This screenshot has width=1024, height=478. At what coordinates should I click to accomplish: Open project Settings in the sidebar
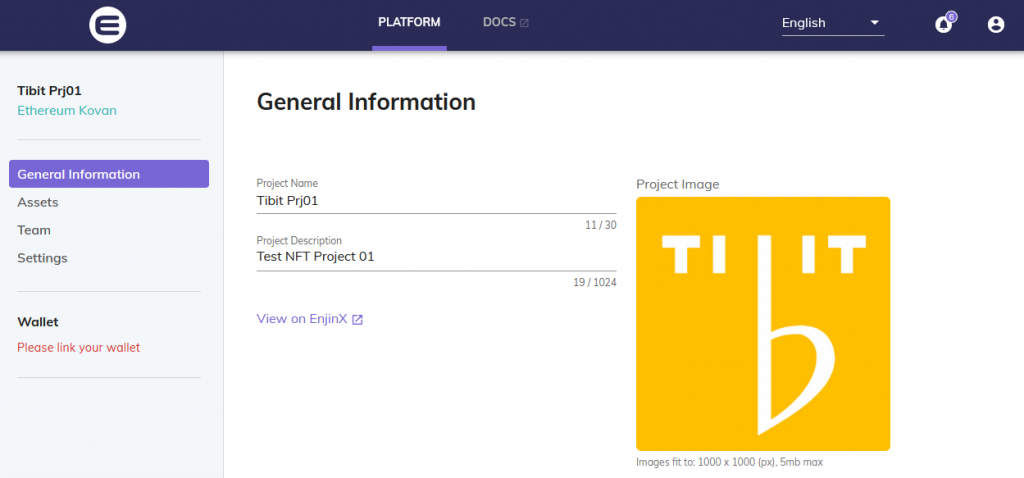(42, 258)
